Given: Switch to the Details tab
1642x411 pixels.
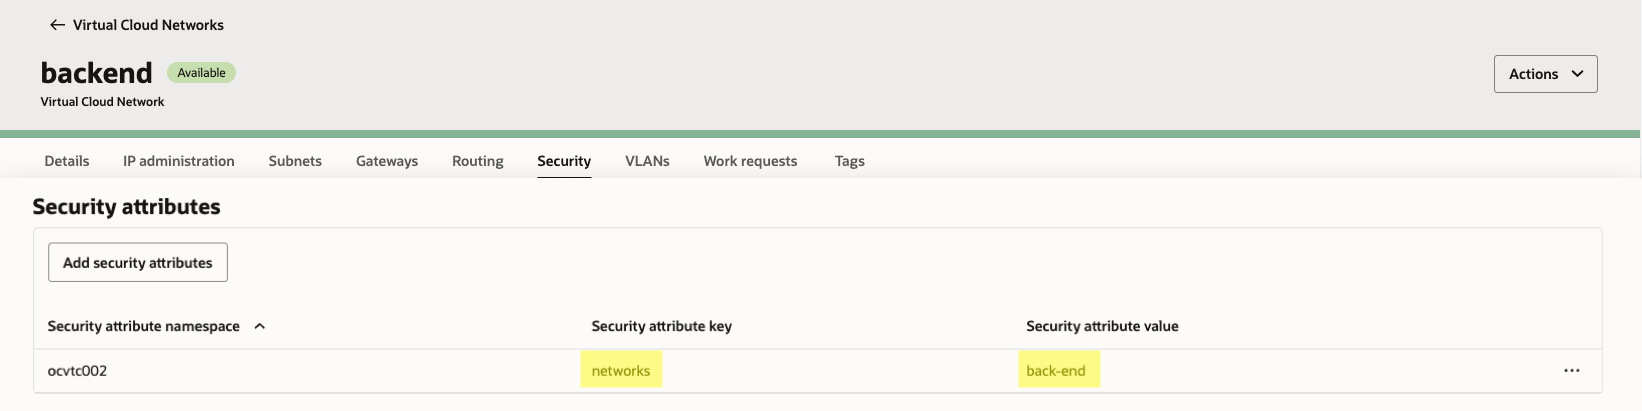Looking at the screenshot, I should click(67, 161).
